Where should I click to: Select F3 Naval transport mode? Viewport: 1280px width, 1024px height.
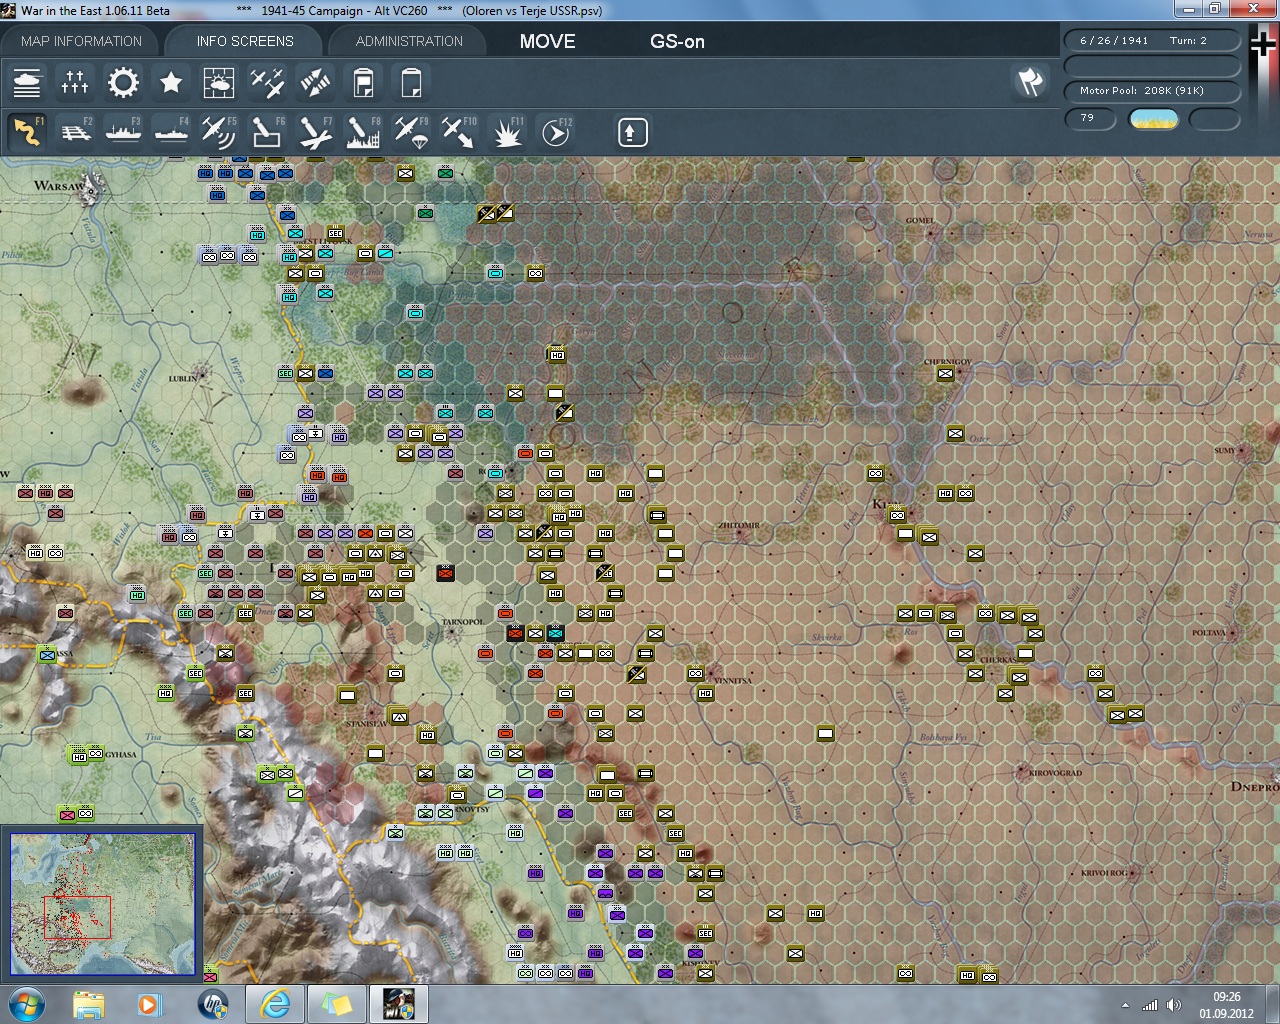pos(123,132)
